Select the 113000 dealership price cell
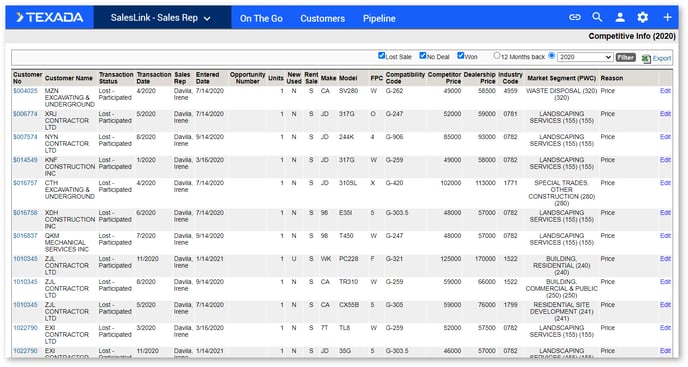This screenshot has height=367, width=688. coord(485,183)
